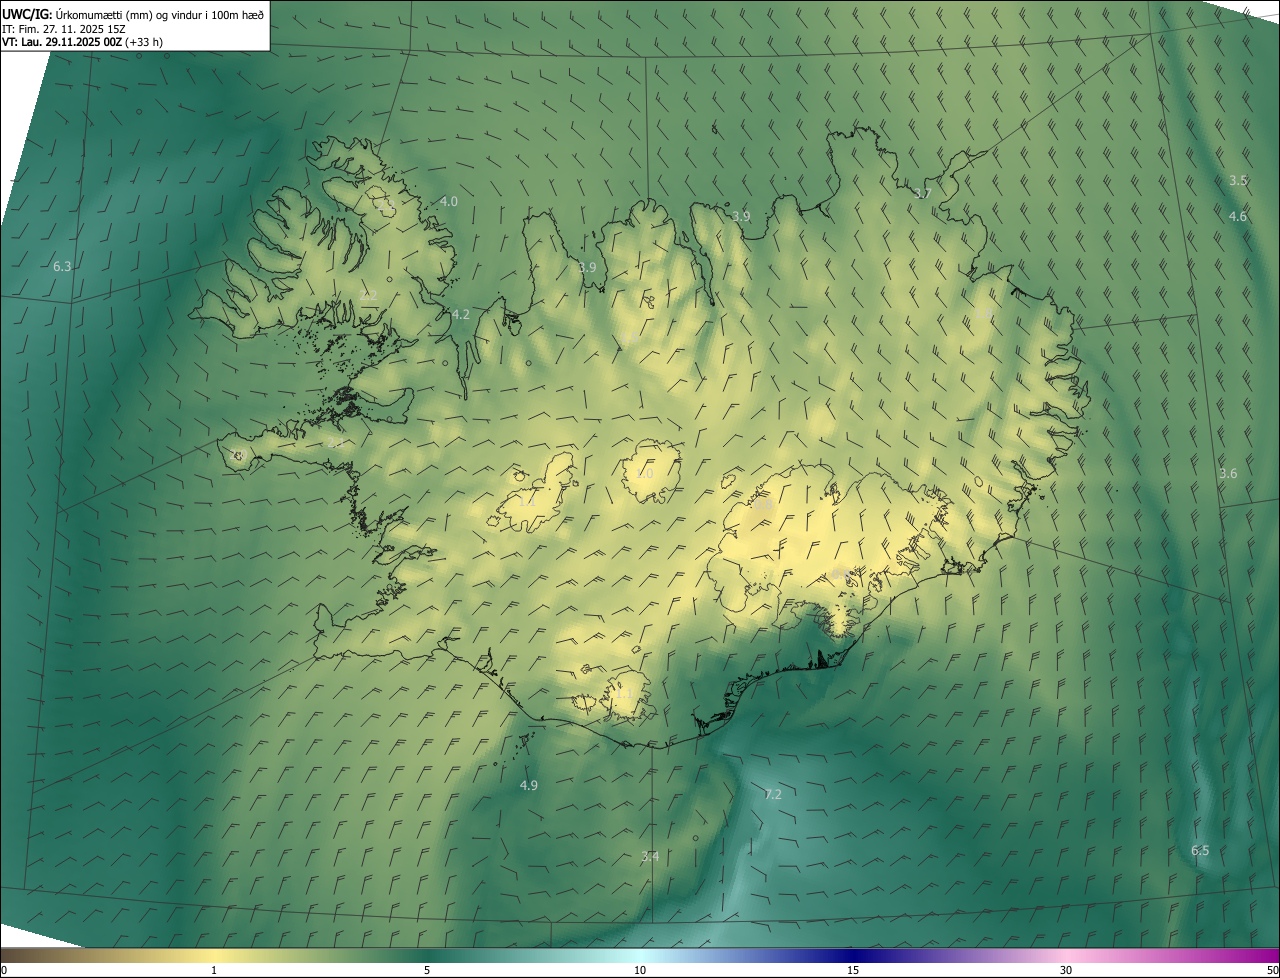Click the faint 1.0 value label on the glacier
Image resolution: width=1280 pixels, height=978 pixels.
[x=645, y=473]
